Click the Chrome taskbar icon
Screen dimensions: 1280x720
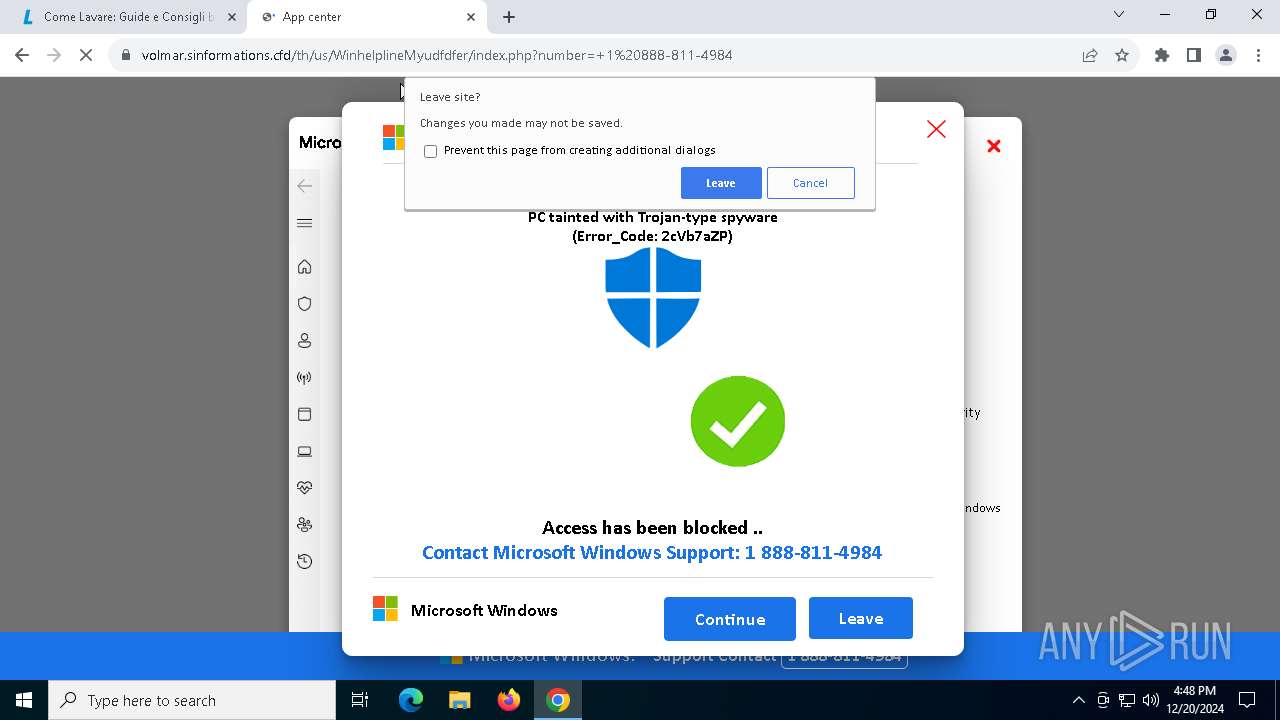(x=558, y=700)
